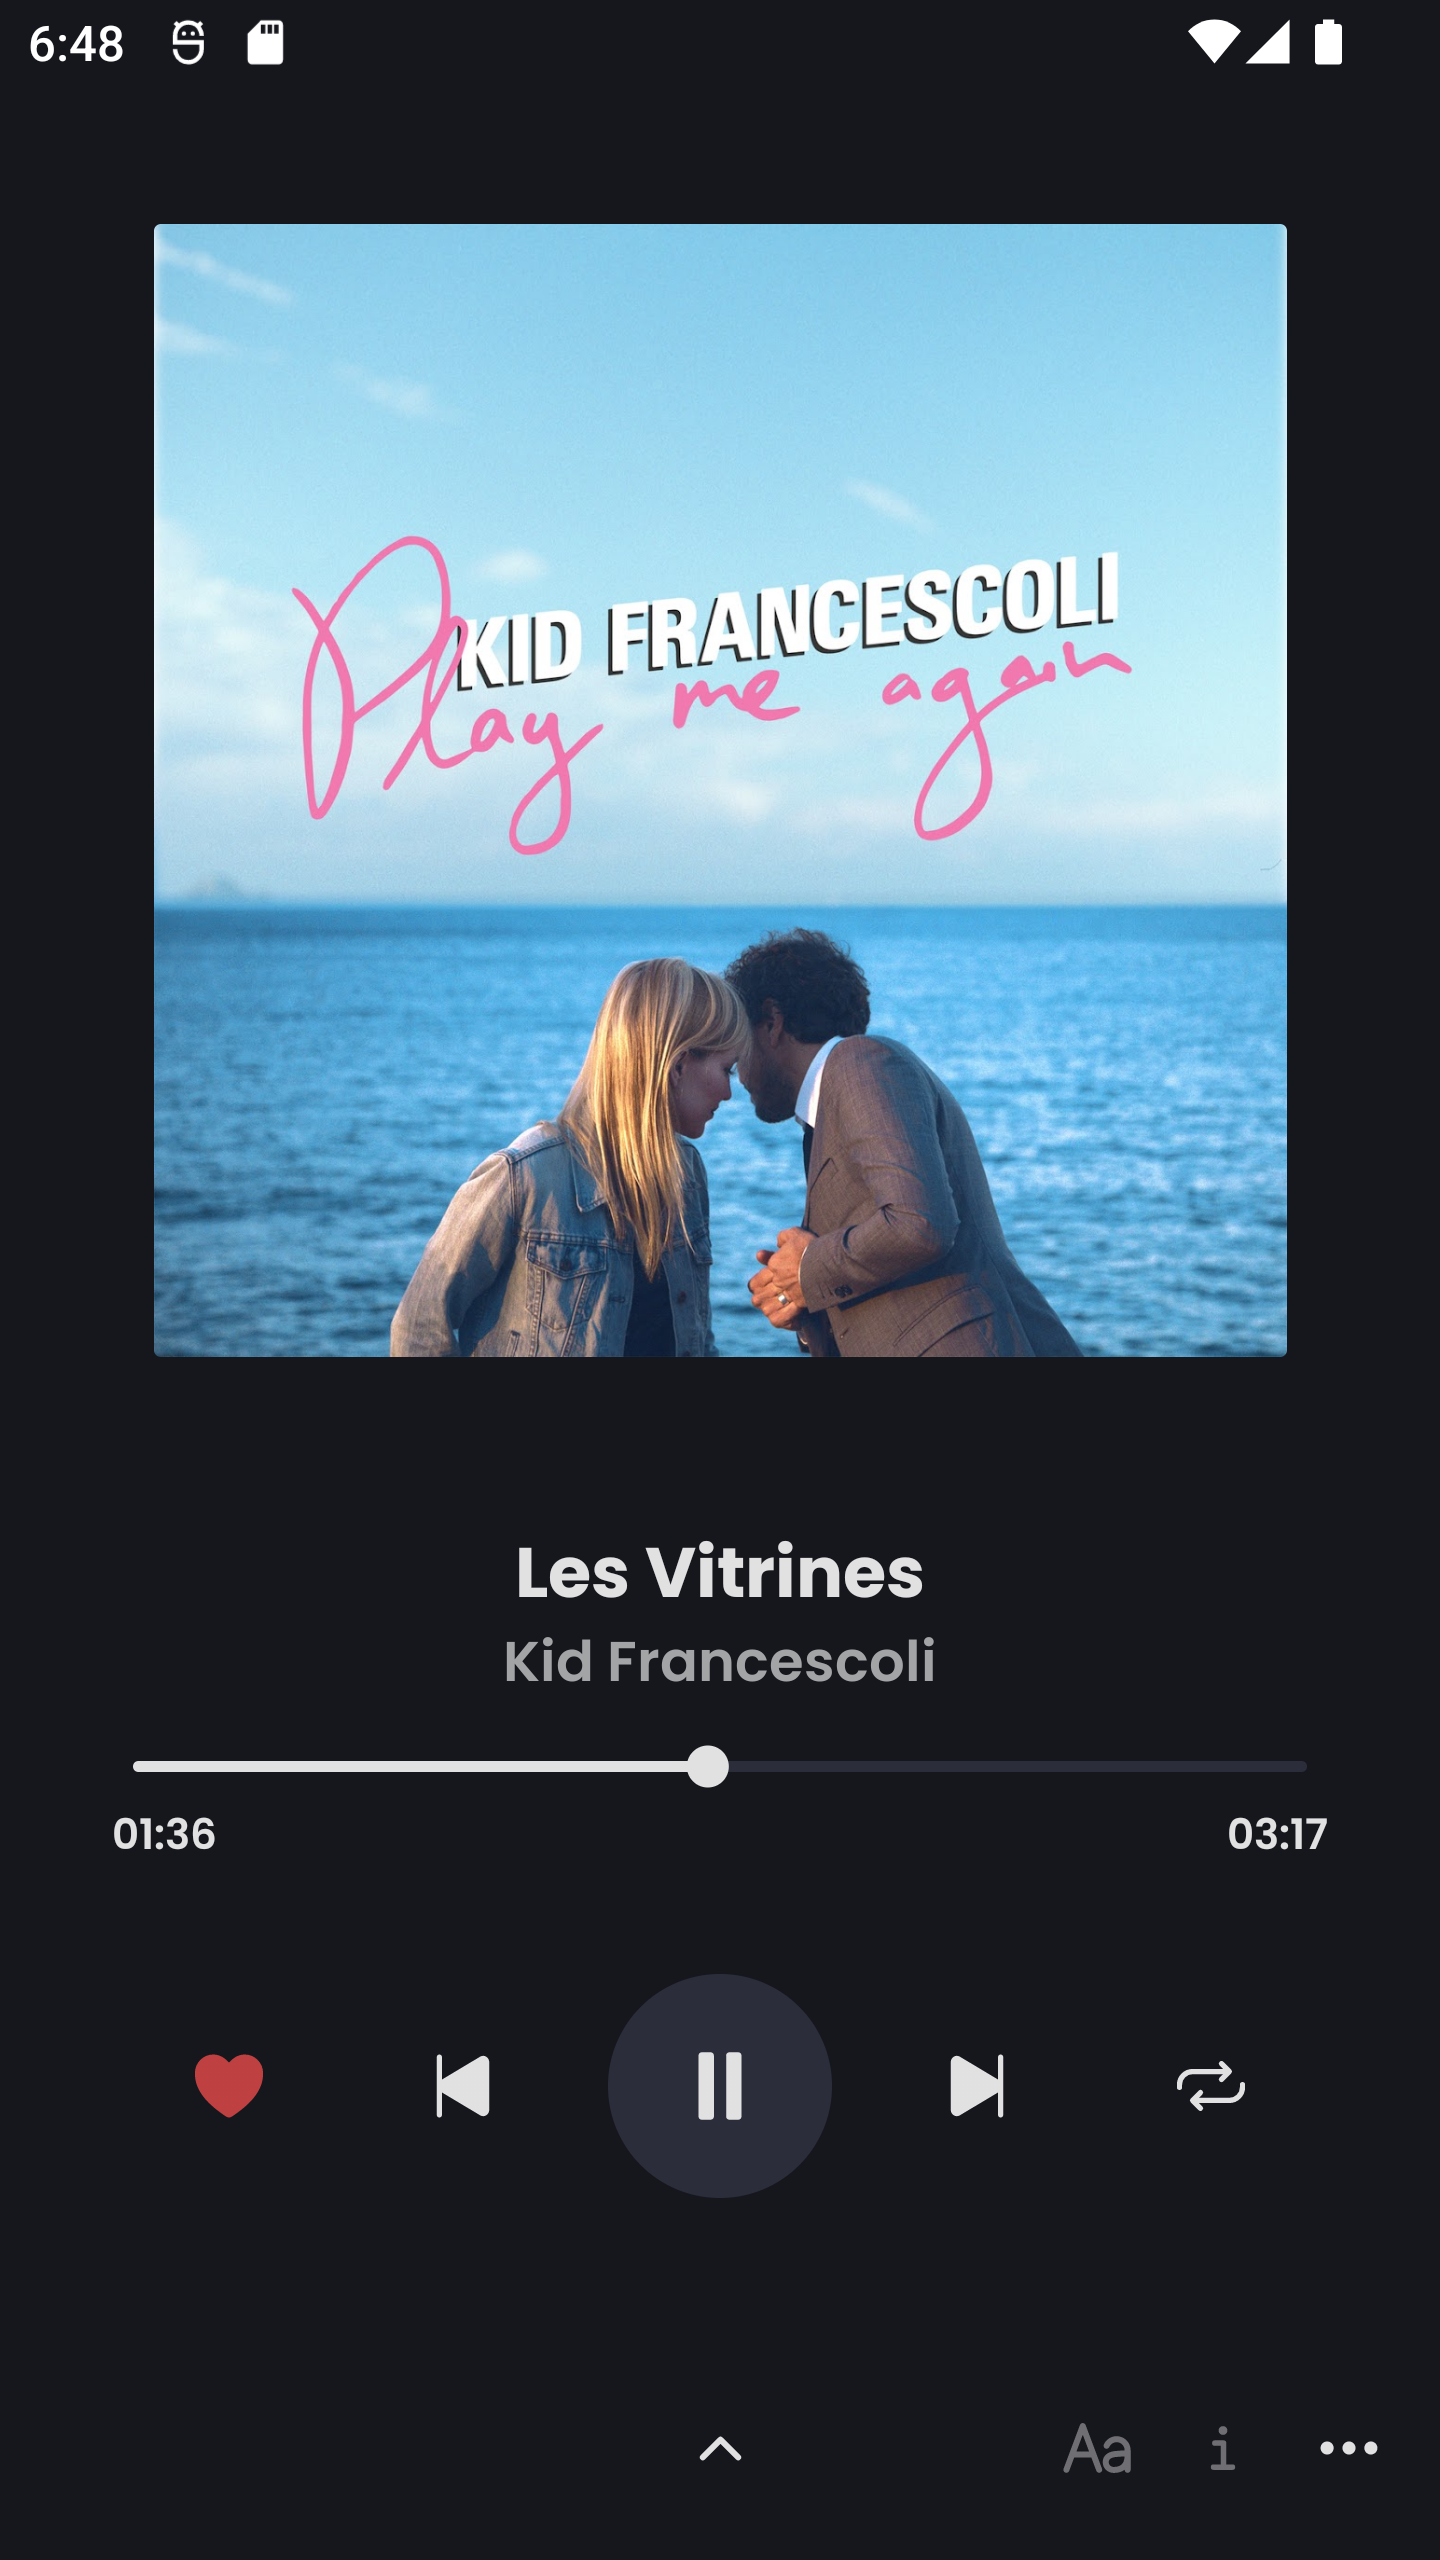Tap the Play Me Again album artwork
Viewport: 1440px width, 2560px height.
tap(720, 790)
